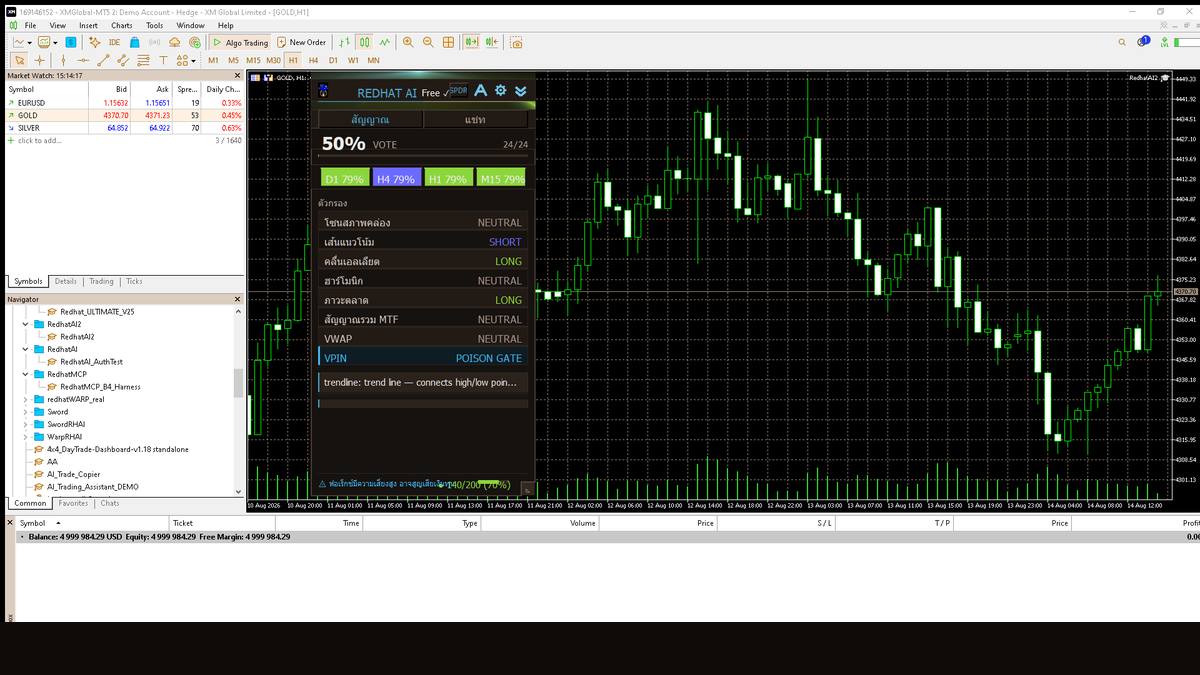Open the Market Watch dollar icon

click(x=71, y=42)
